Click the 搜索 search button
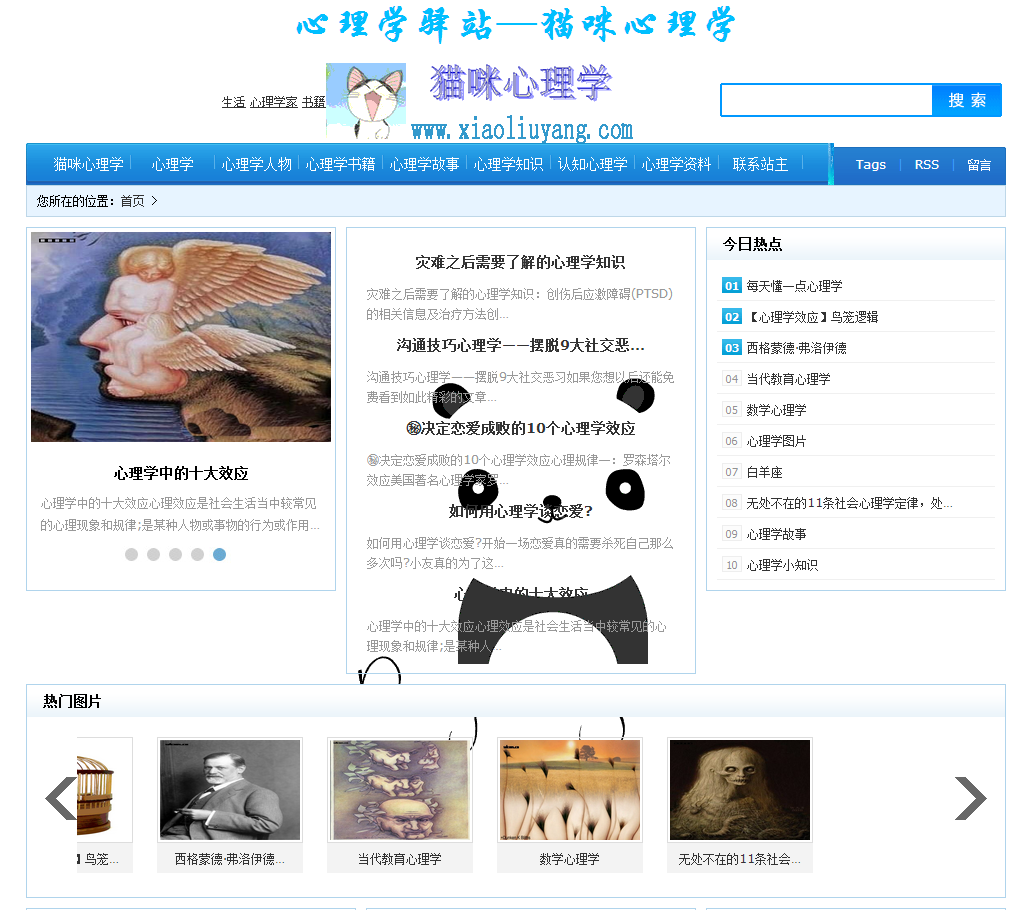This screenshot has height=910, width=1034. [967, 100]
